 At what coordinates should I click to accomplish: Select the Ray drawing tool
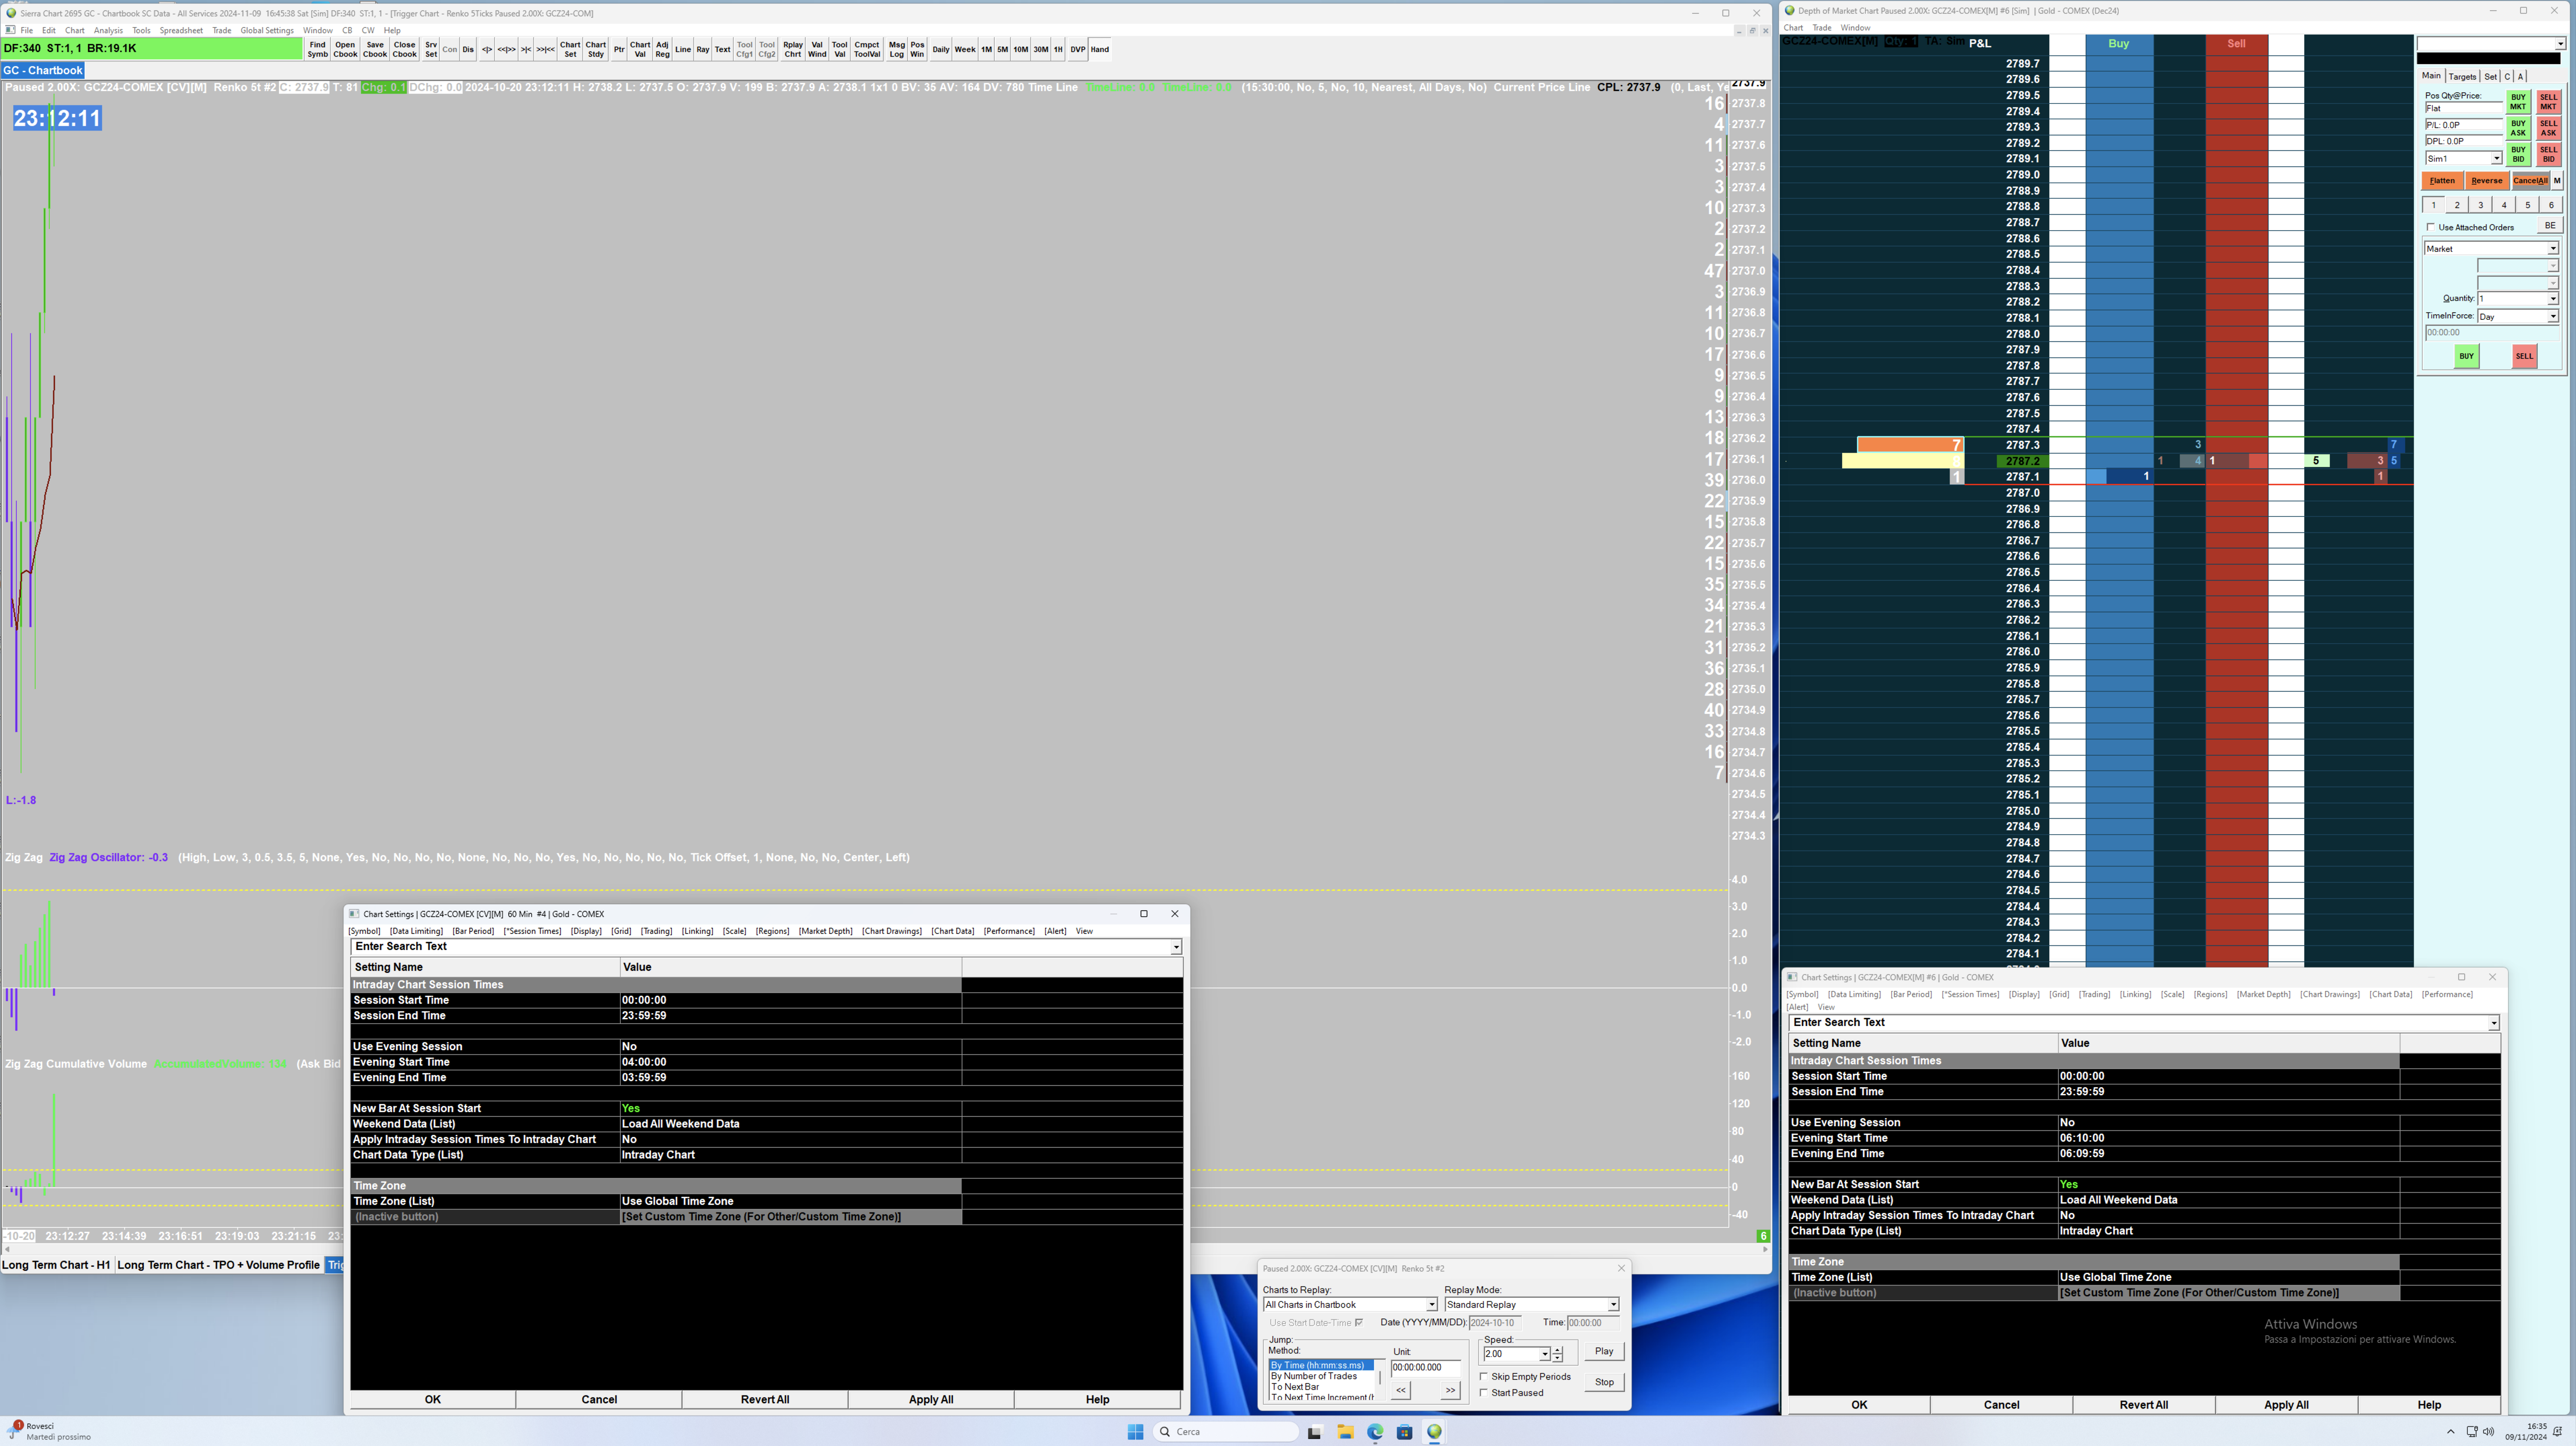(703, 49)
